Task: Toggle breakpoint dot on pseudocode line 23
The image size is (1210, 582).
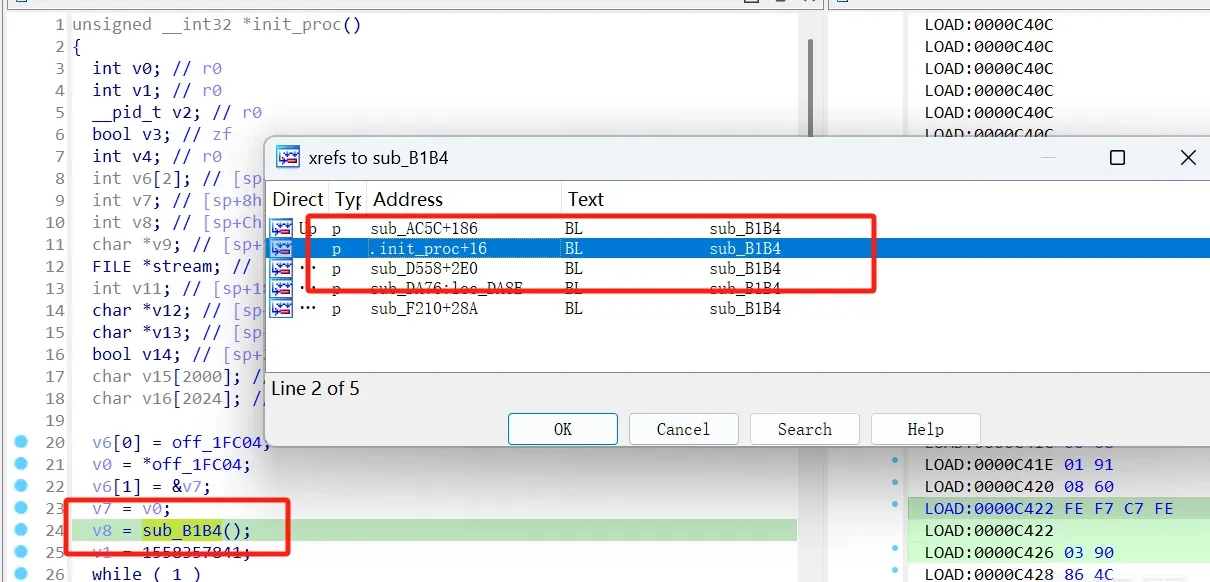Action: pyautogui.click(x=20, y=508)
